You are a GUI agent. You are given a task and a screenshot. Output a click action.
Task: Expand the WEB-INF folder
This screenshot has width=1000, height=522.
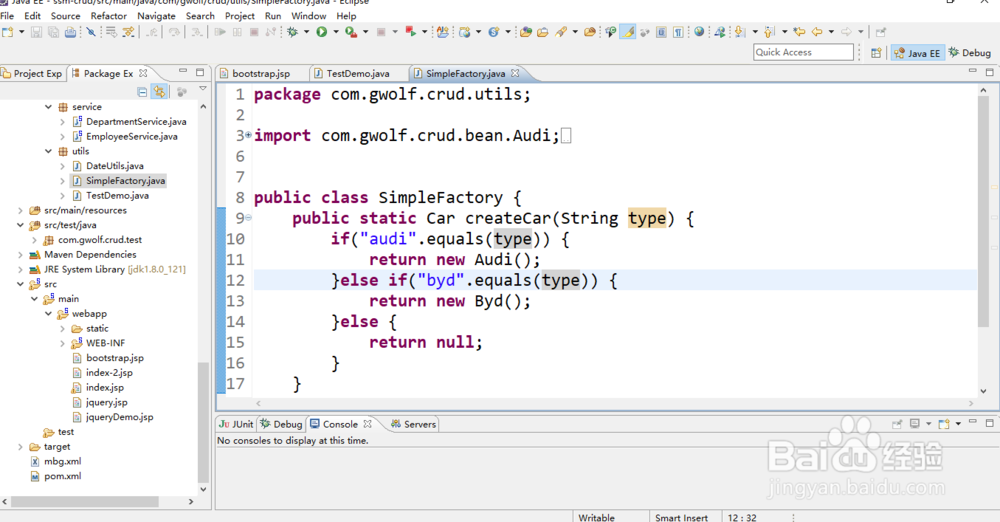[x=62, y=343]
